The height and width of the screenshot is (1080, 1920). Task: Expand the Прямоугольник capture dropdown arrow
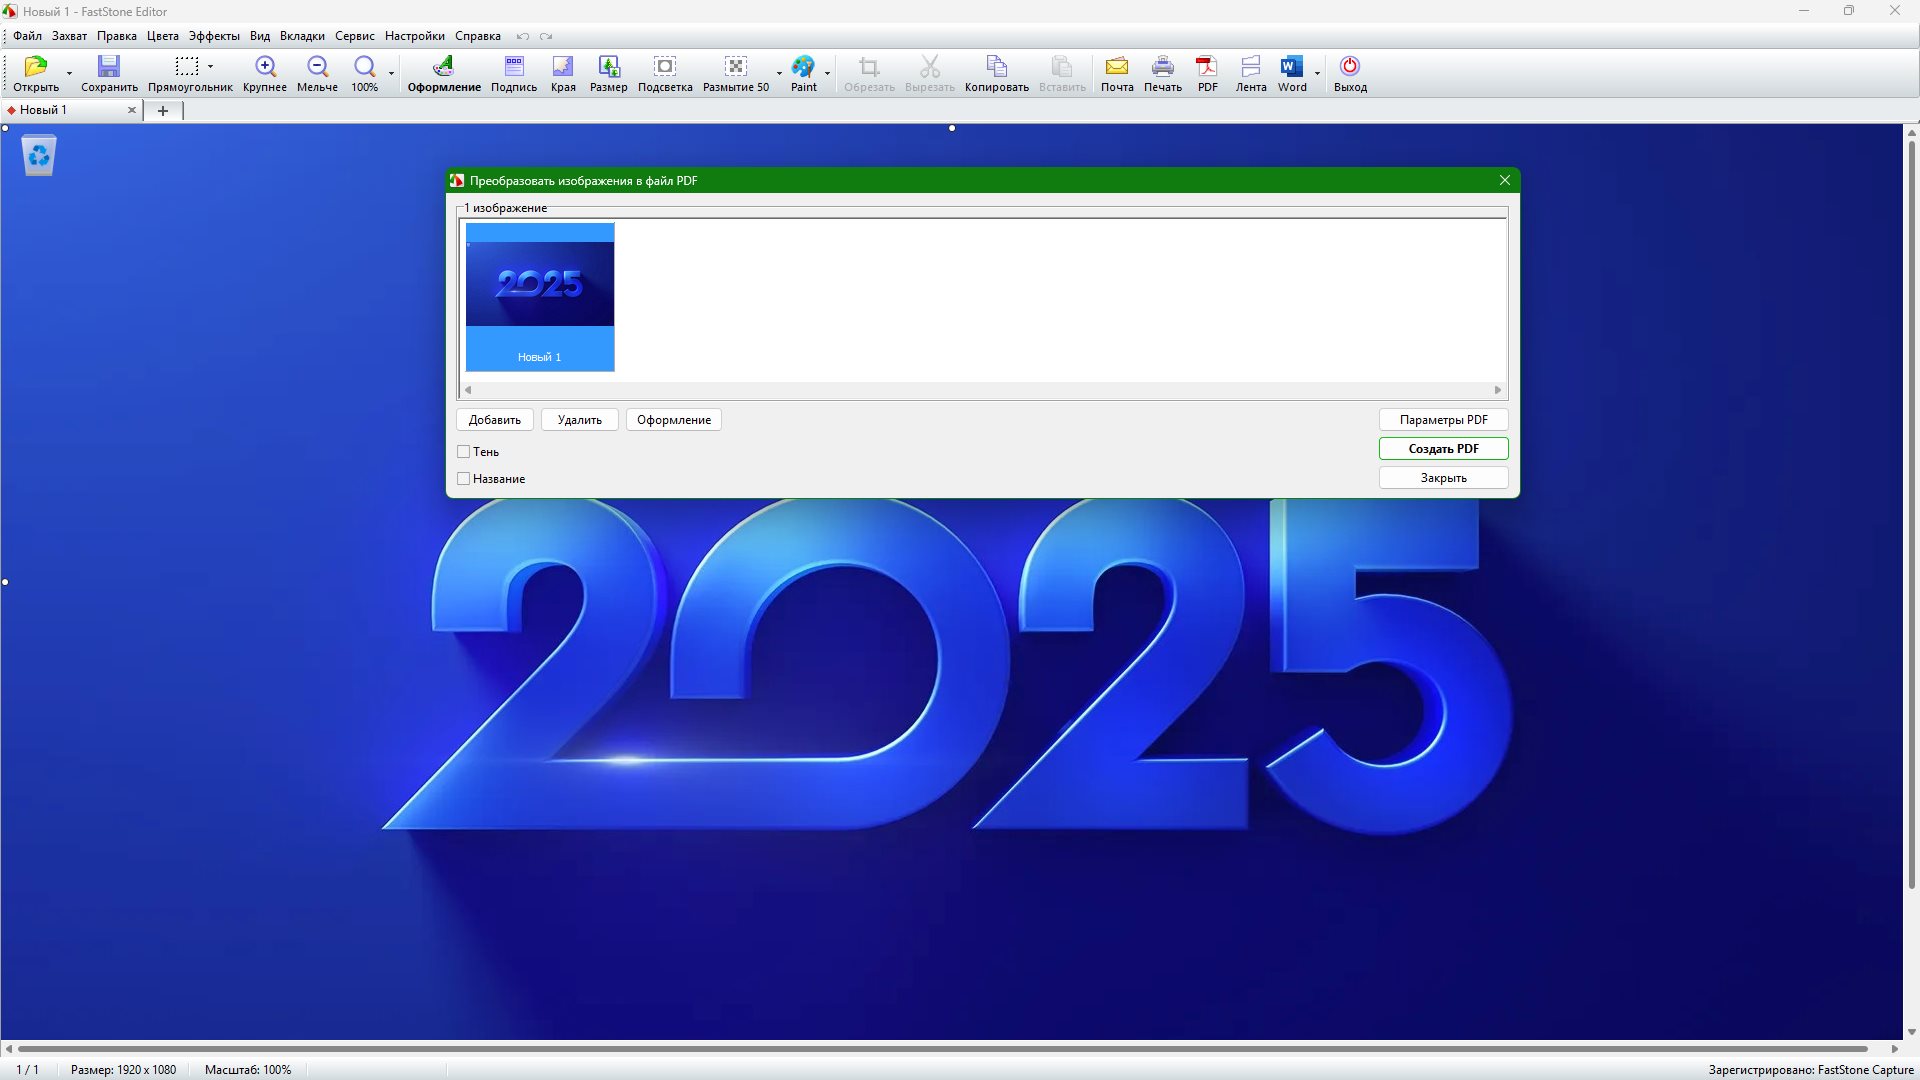tap(211, 67)
